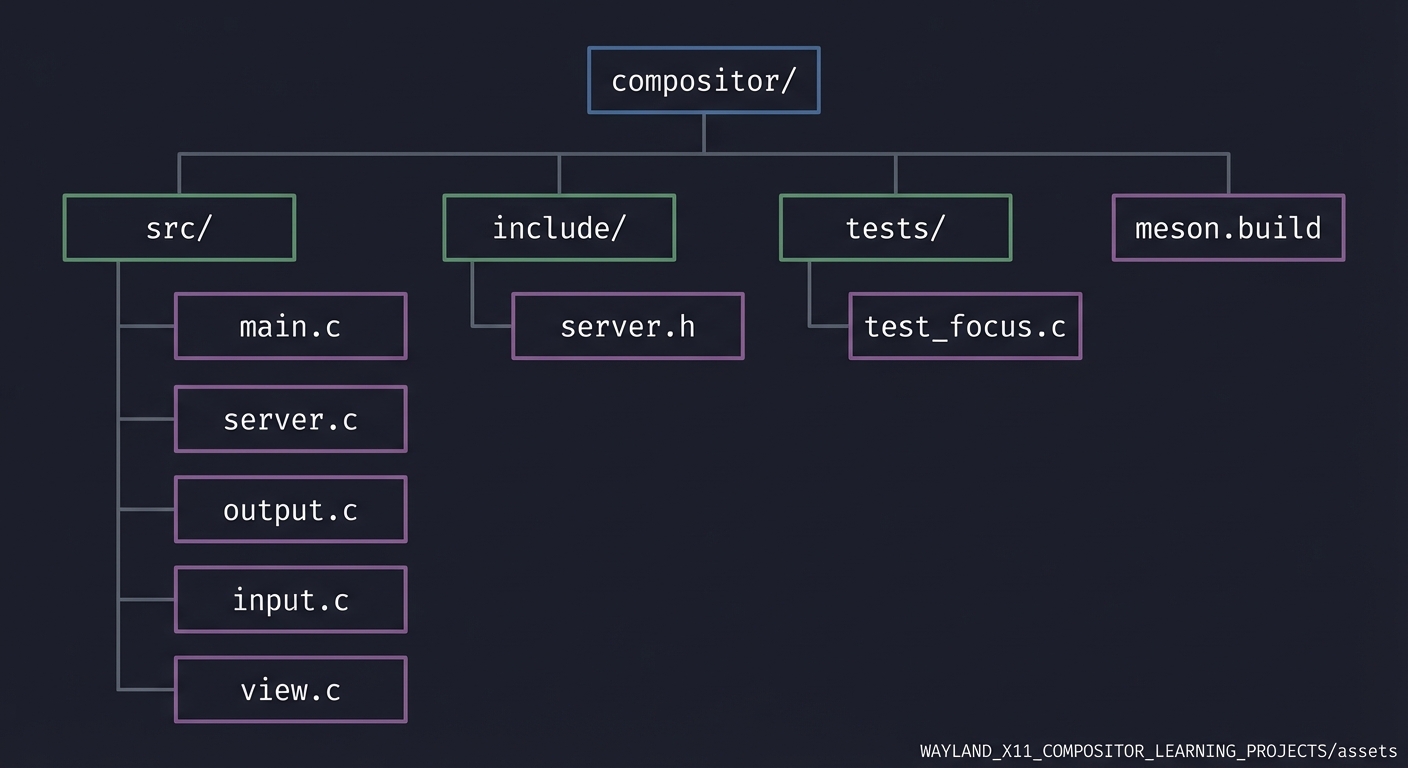Image resolution: width=1408 pixels, height=768 pixels.
Task: Click the branch line left of main.c
Action: coord(145,326)
